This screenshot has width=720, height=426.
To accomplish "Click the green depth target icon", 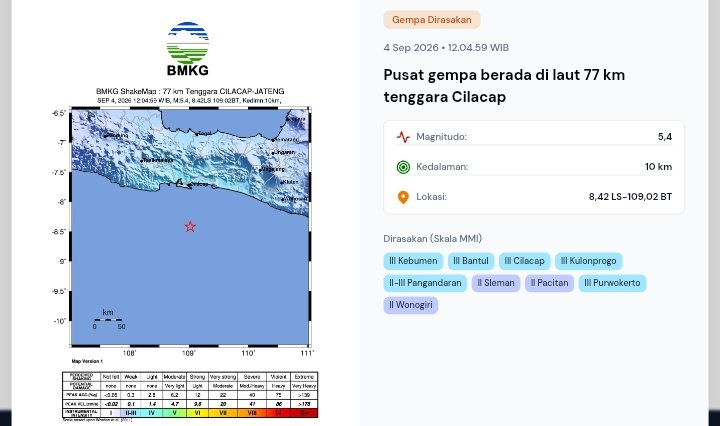I will pyautogui.click(x=403, y=167).
